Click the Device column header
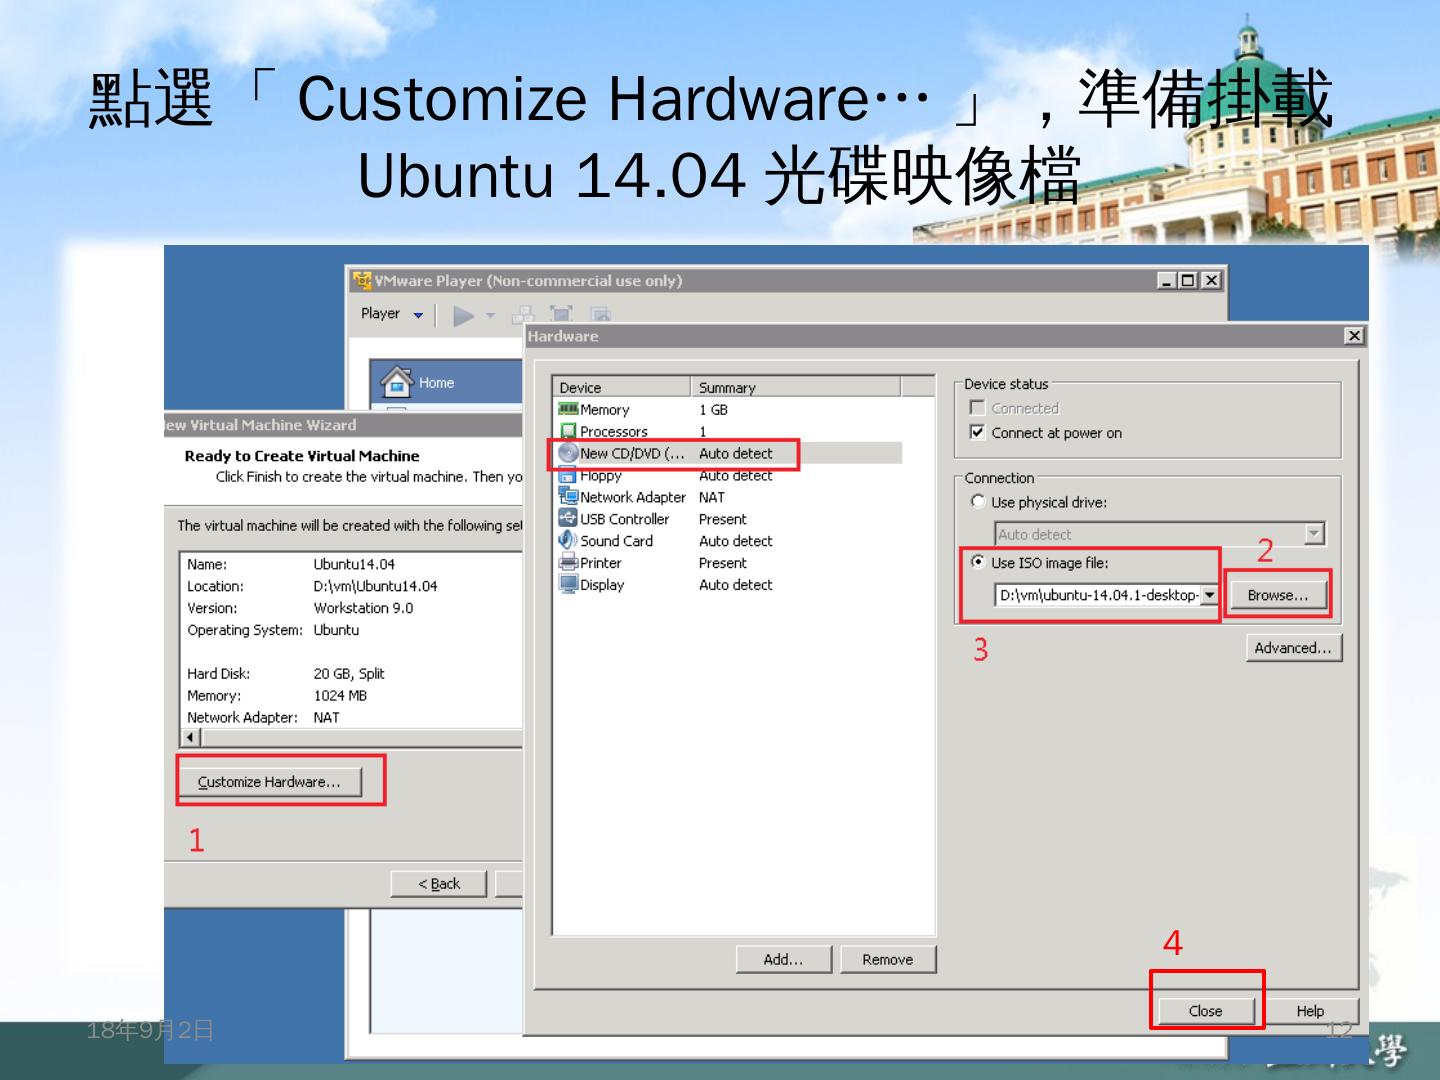 pyautogui.click(x=621, y=387)
